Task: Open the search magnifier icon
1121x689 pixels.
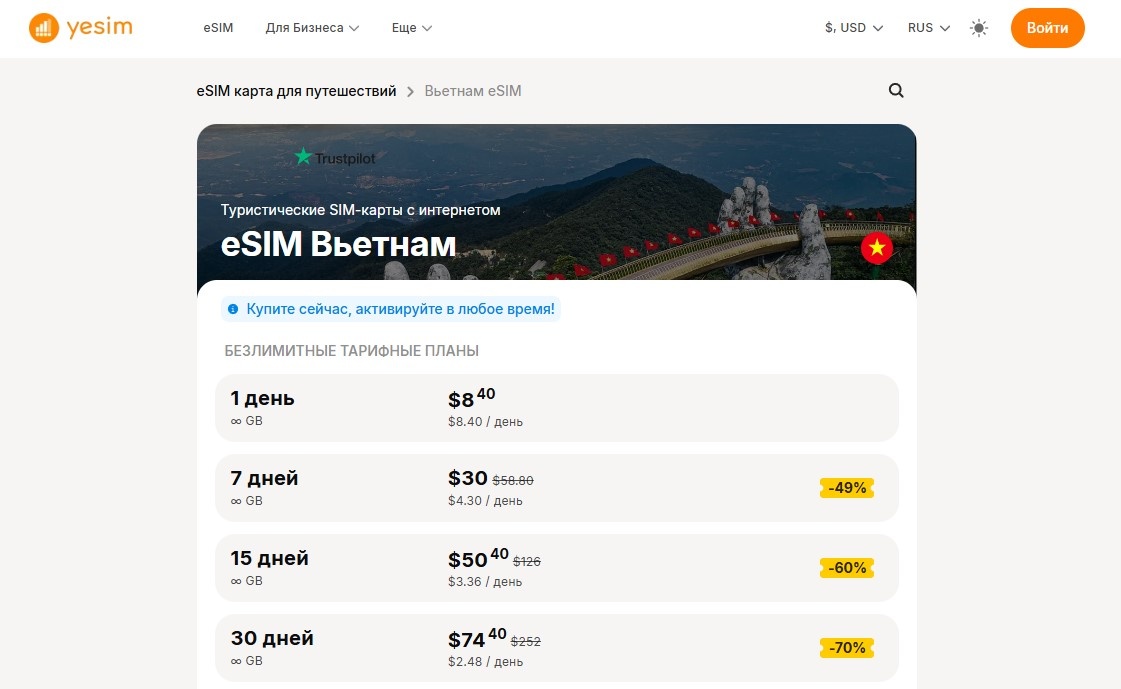Action: 895,90
